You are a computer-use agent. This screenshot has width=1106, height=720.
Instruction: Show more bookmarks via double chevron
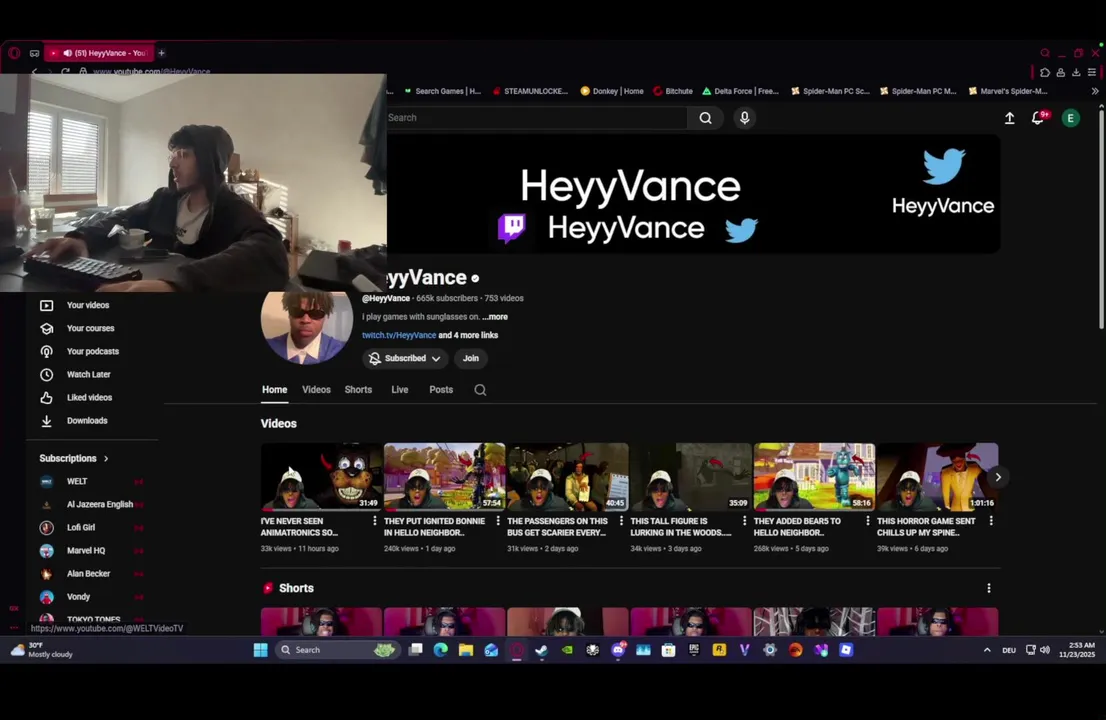tap(1095, 91)
